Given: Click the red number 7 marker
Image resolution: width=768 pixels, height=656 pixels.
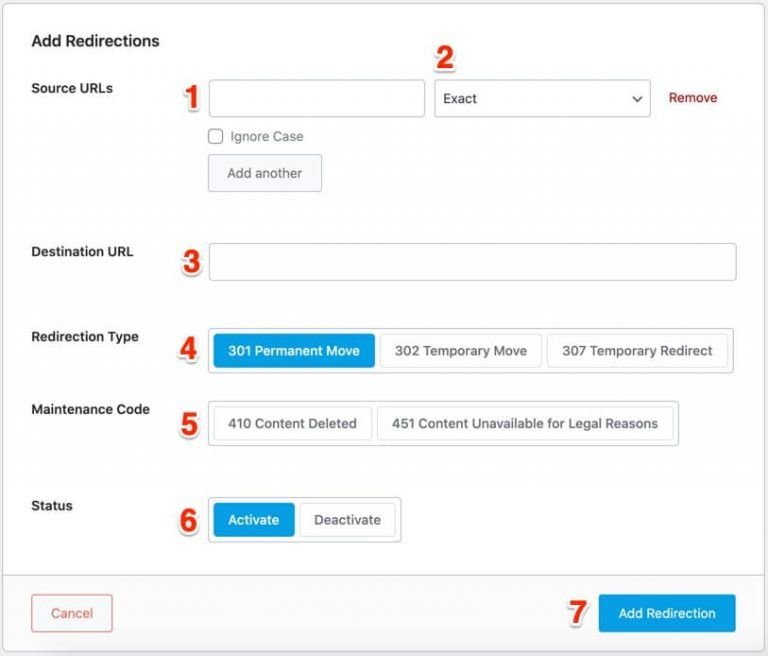Looking at the screenshot, I should (x=578, y=612).
